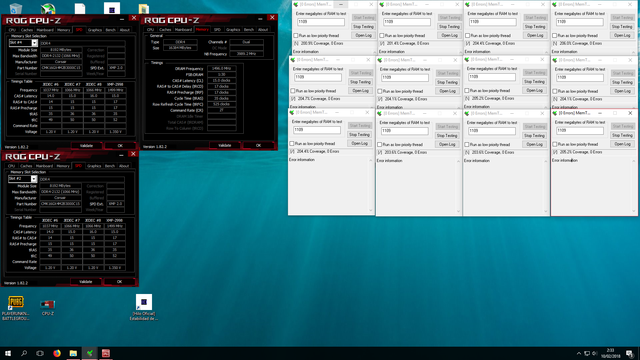
Task: Open the volume icon in the system tray
Action: [595, 353]
